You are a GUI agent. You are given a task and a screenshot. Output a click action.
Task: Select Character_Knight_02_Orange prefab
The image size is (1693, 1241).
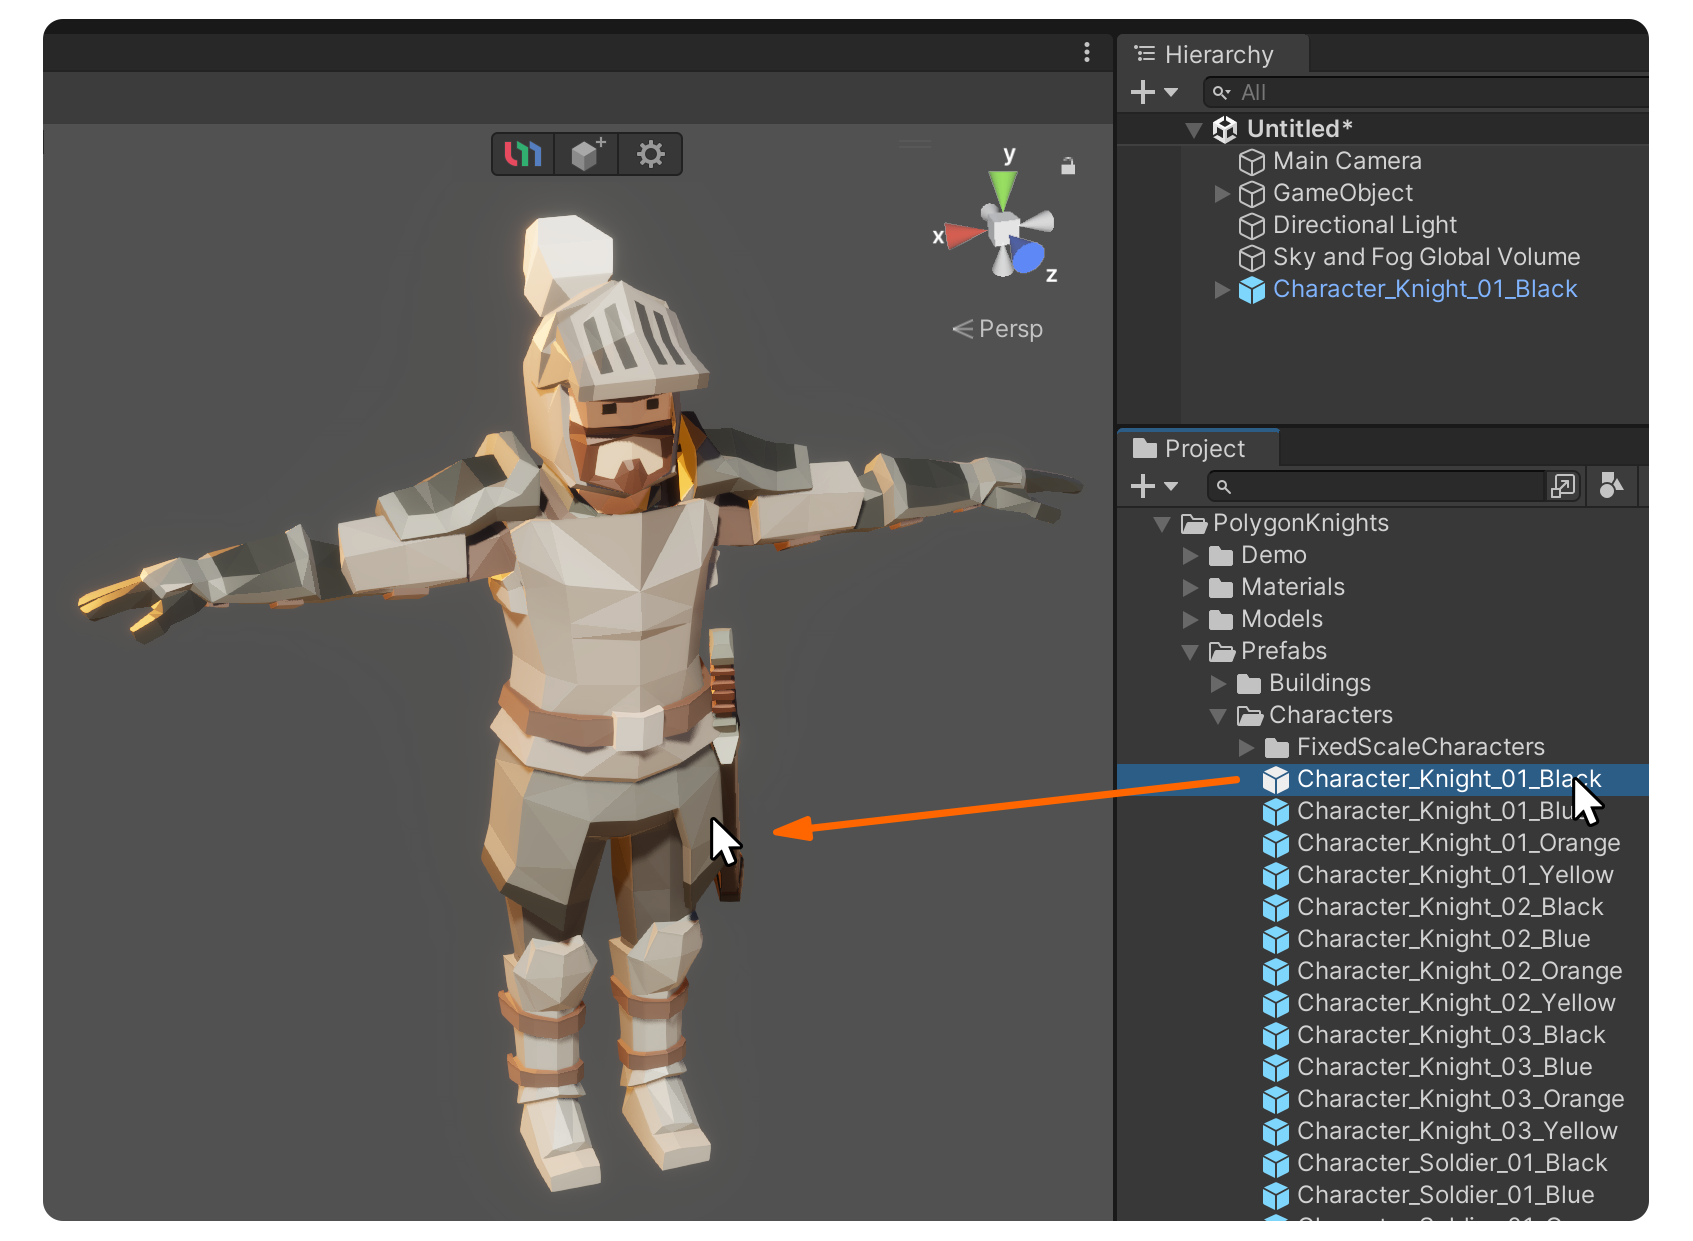click(x=1459, y=971)
